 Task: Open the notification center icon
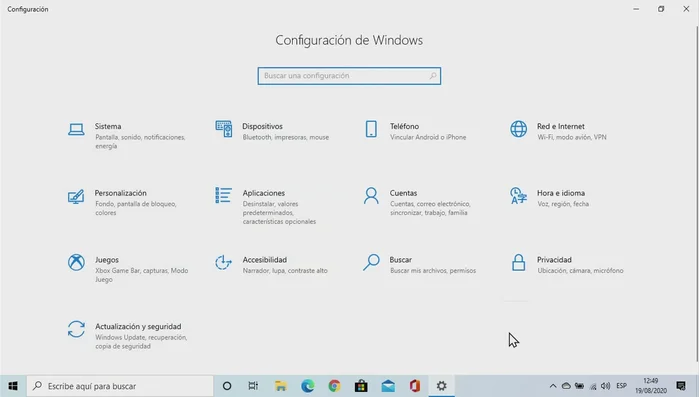point(681,386)
